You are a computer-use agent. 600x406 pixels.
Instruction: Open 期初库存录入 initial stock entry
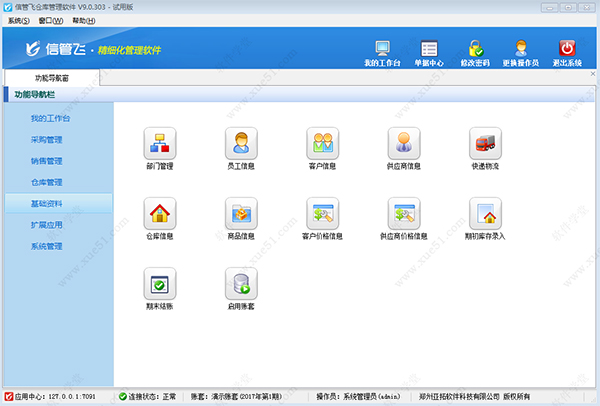tap(484, 213)
